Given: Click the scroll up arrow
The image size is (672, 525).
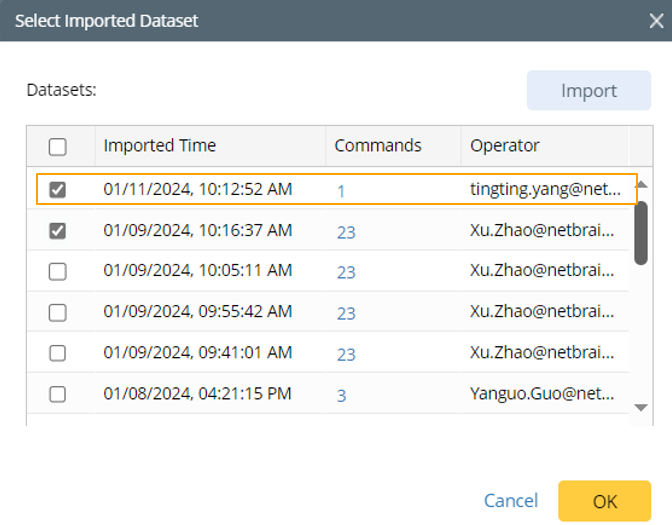Looking at the screenshot, I should 641,185.
